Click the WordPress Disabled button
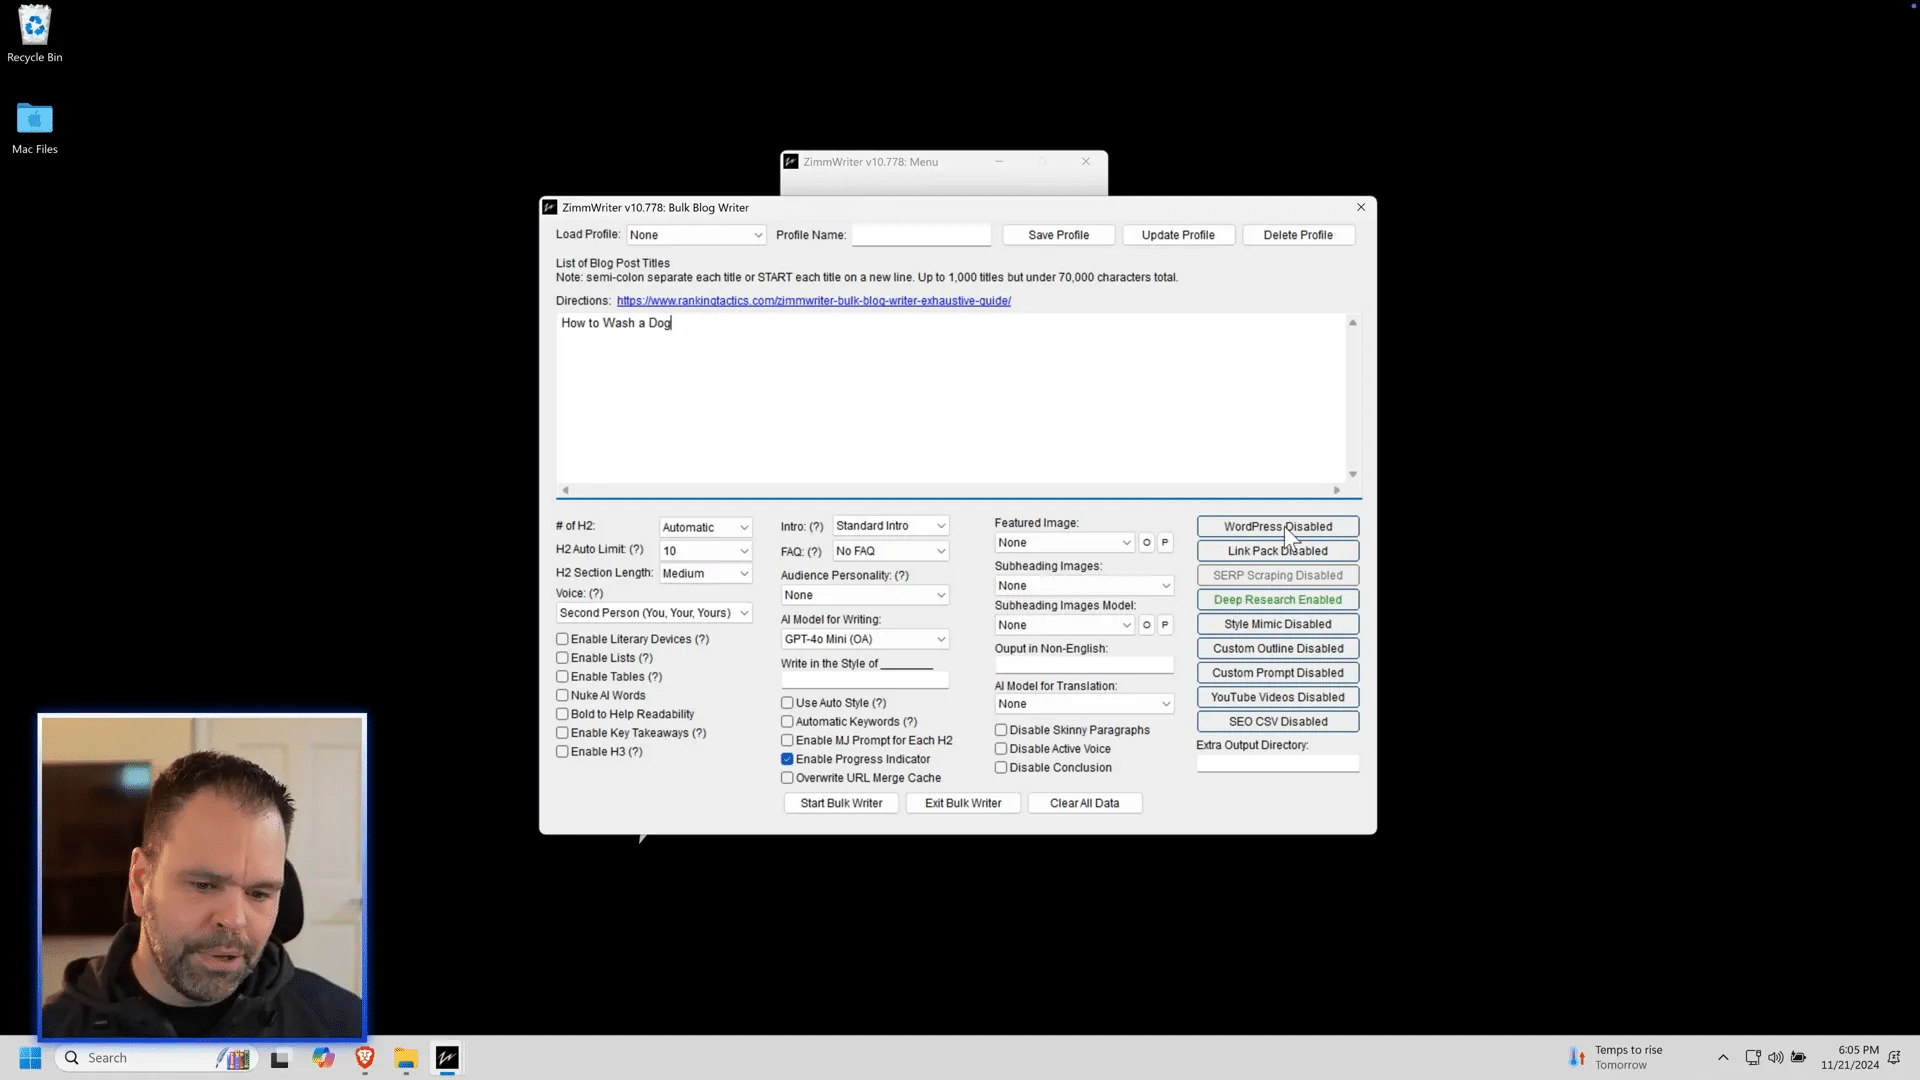The width and height of the screenshot is (1920, 1080). 1278,527
